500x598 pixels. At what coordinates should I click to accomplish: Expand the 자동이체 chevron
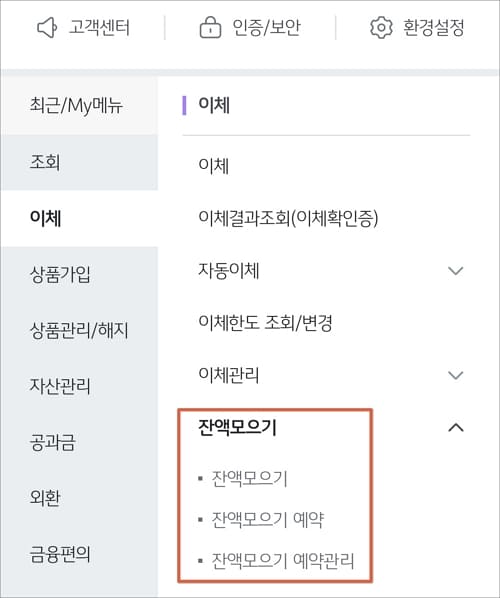pos(455,271)
